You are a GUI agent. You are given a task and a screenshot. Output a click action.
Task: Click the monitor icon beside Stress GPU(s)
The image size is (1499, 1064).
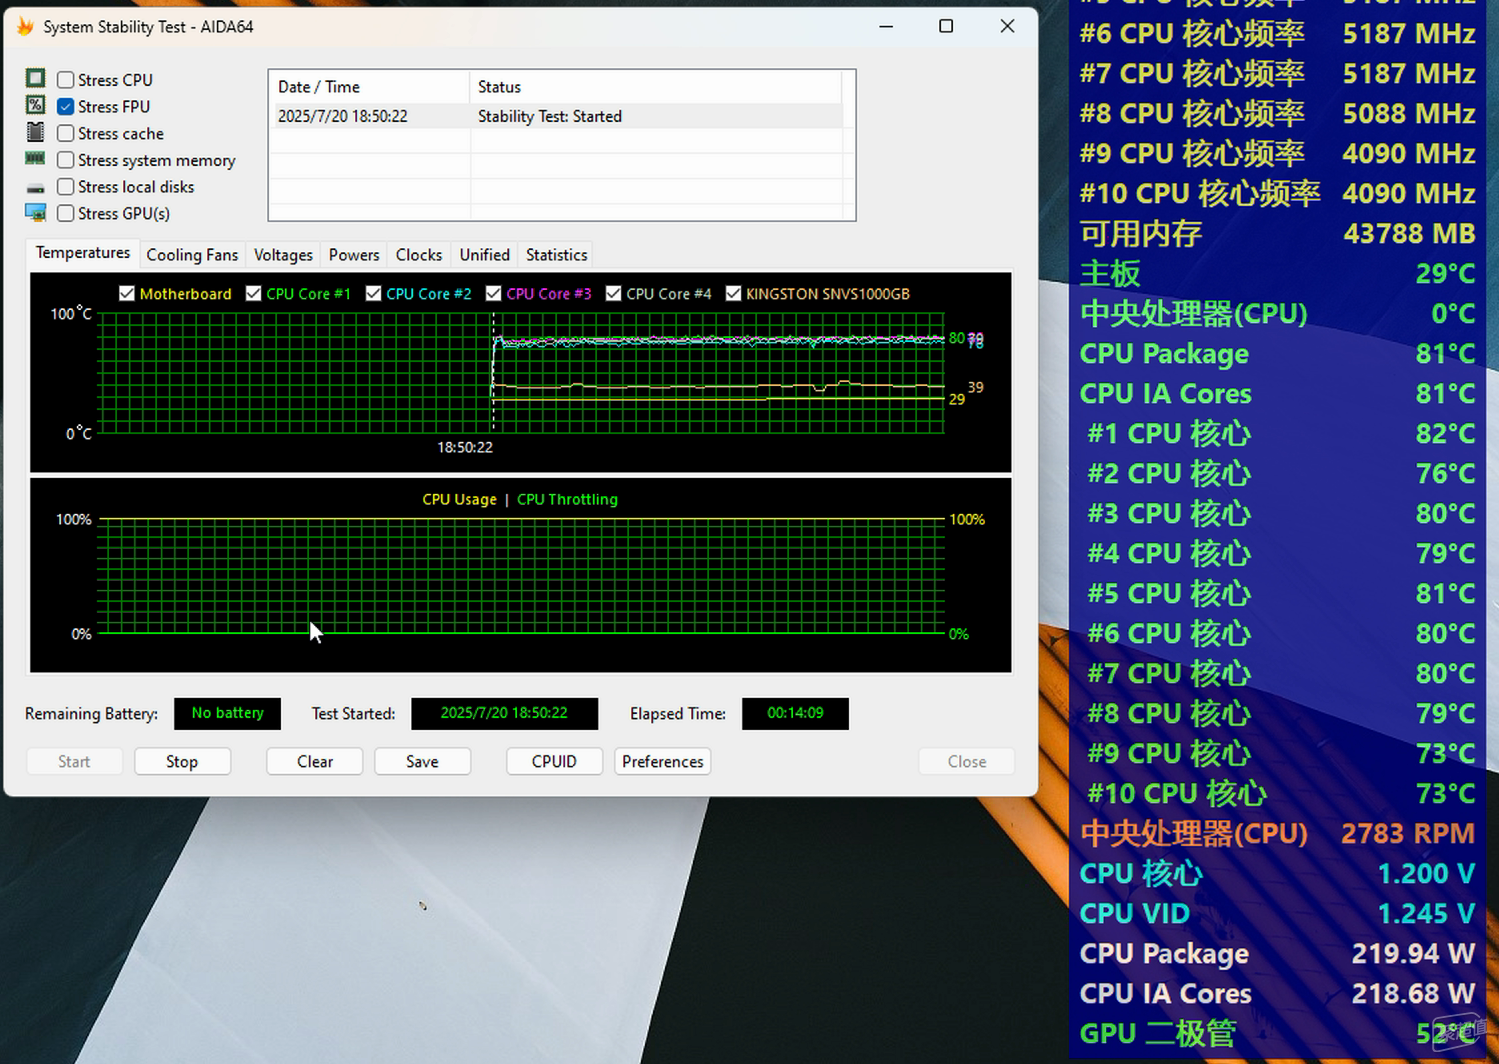click(35, 213)
